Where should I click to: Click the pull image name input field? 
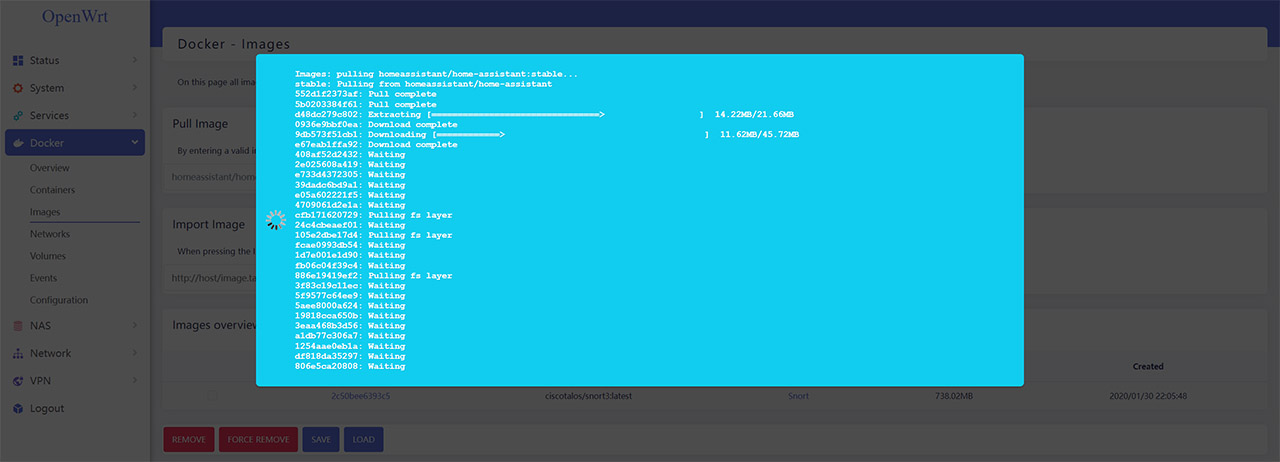point(210,177)
